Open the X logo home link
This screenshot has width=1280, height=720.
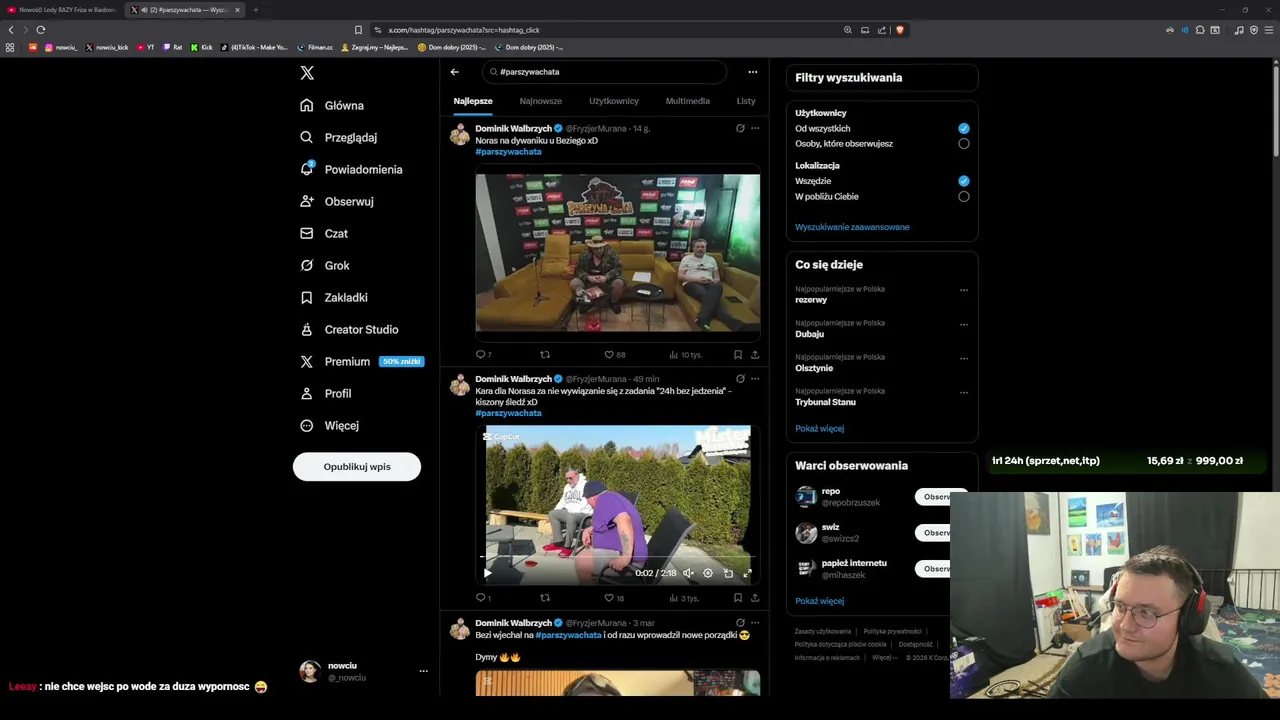pyautogui.click(x=307, y=73)
